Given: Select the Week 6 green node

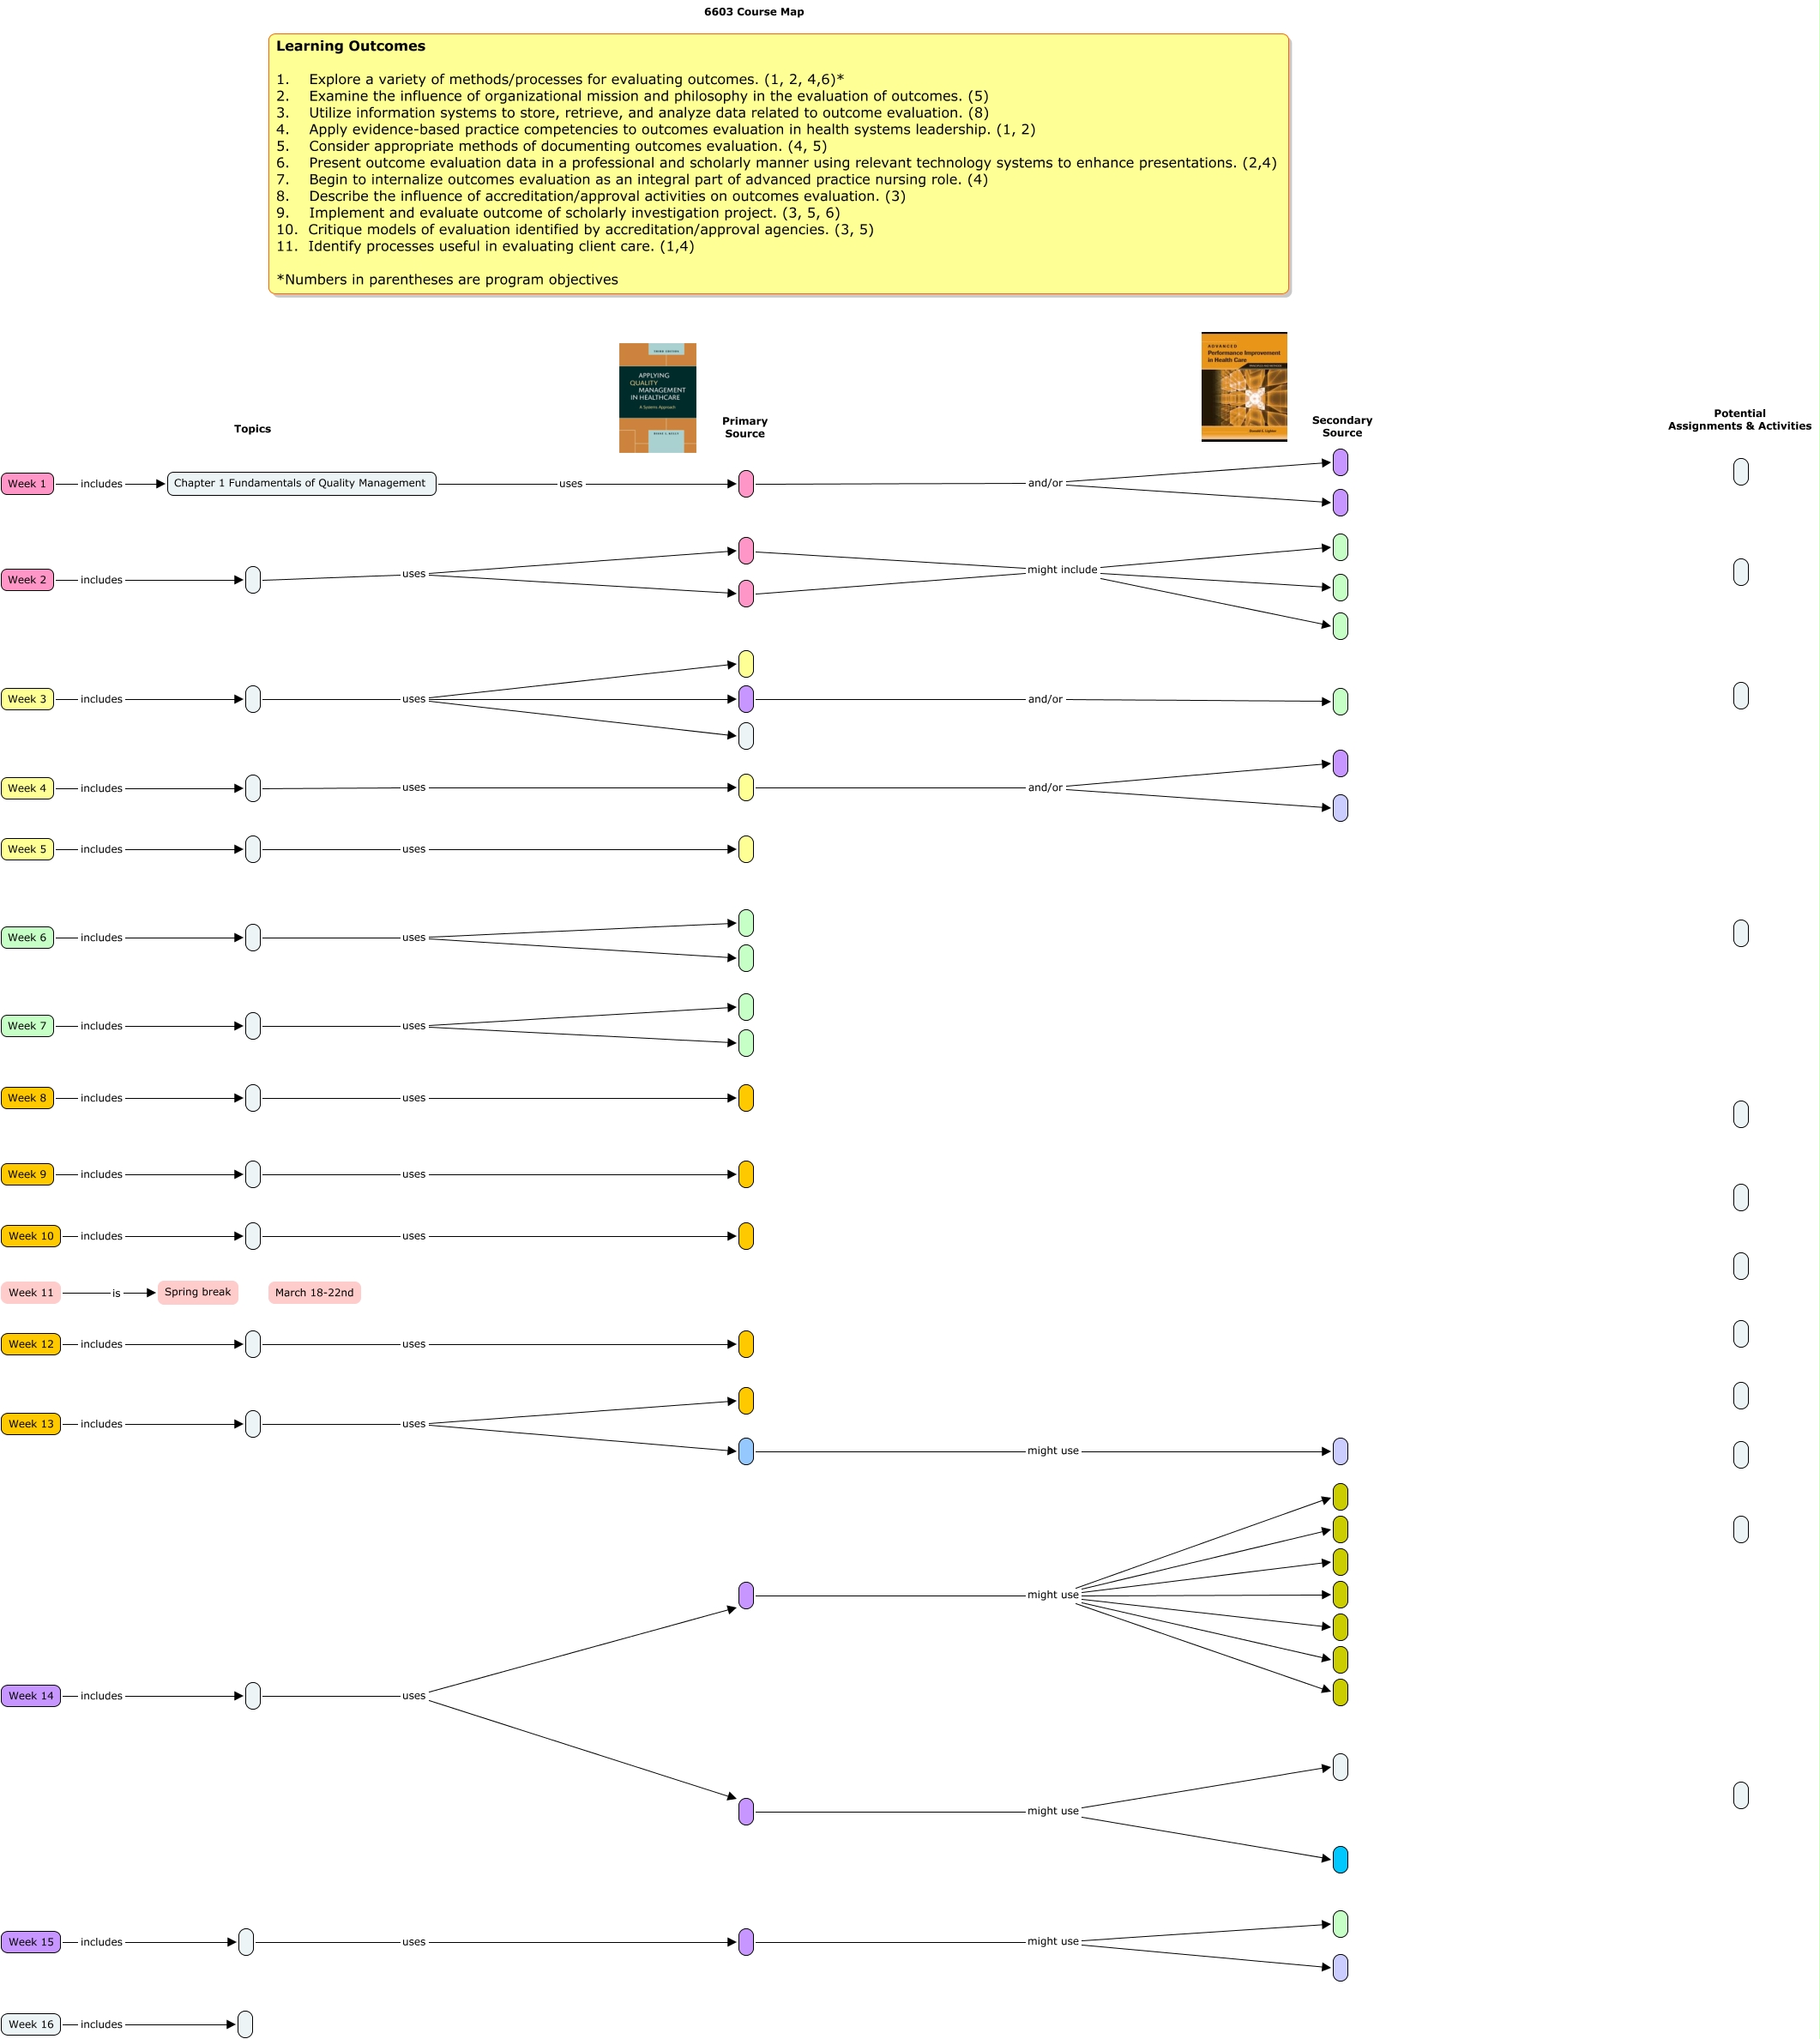Looking at the screenshot, I should pos(27,938).
